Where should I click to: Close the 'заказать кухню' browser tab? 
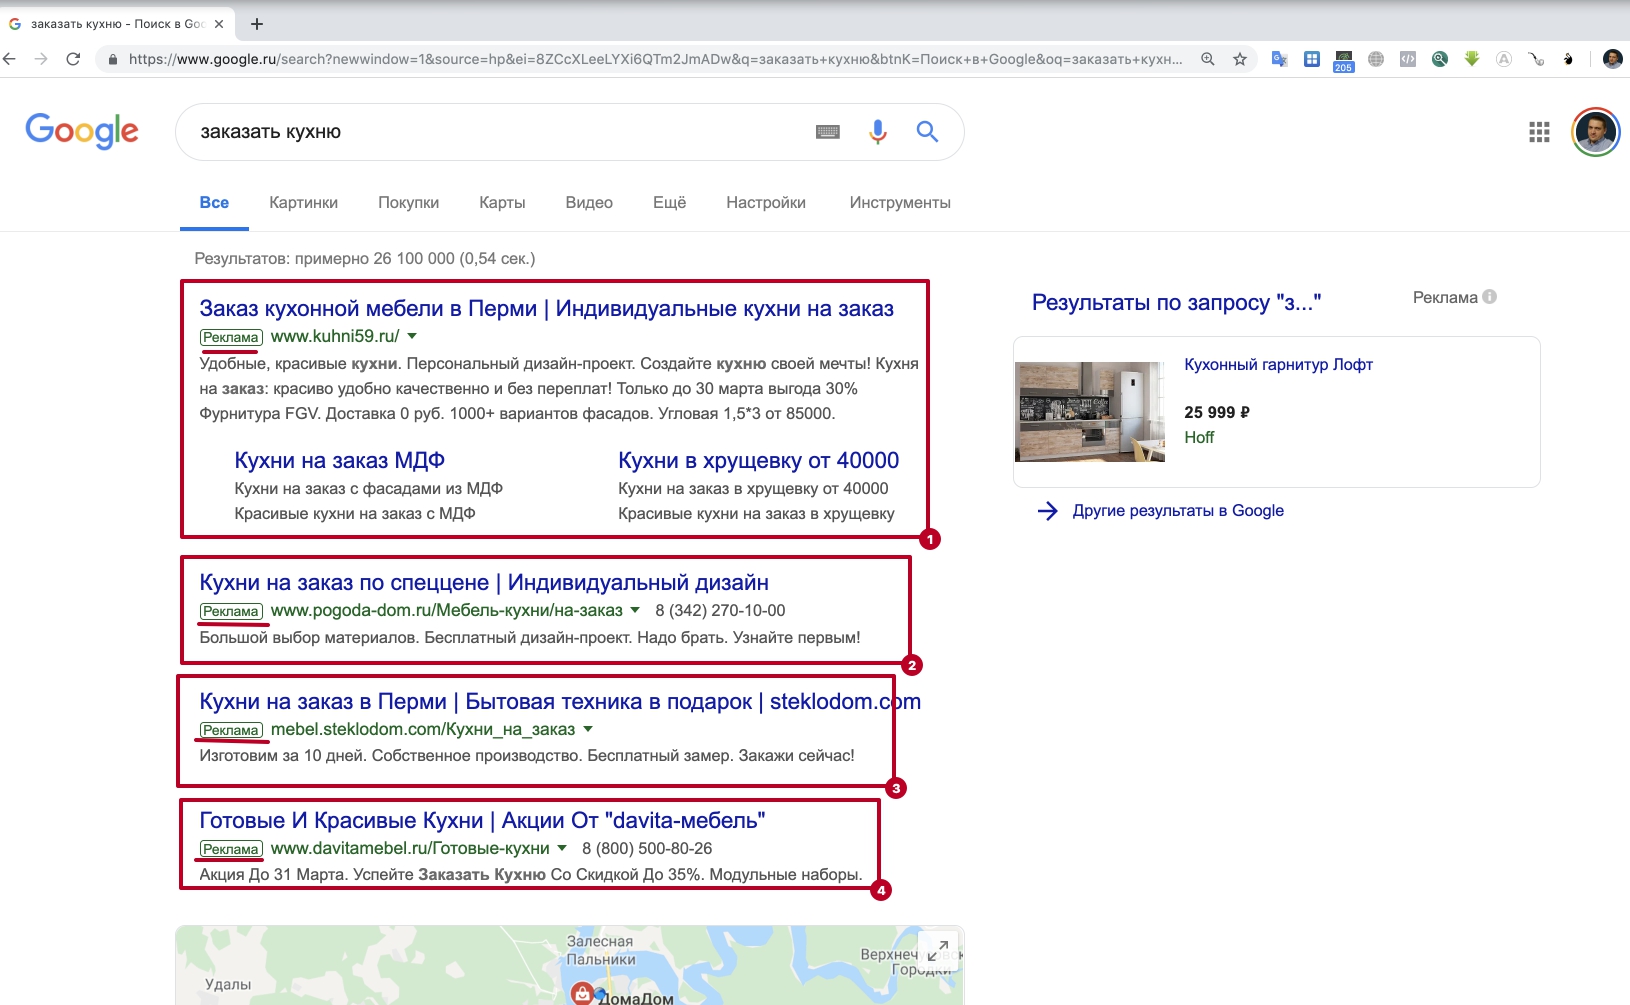(x=219, y=24)
